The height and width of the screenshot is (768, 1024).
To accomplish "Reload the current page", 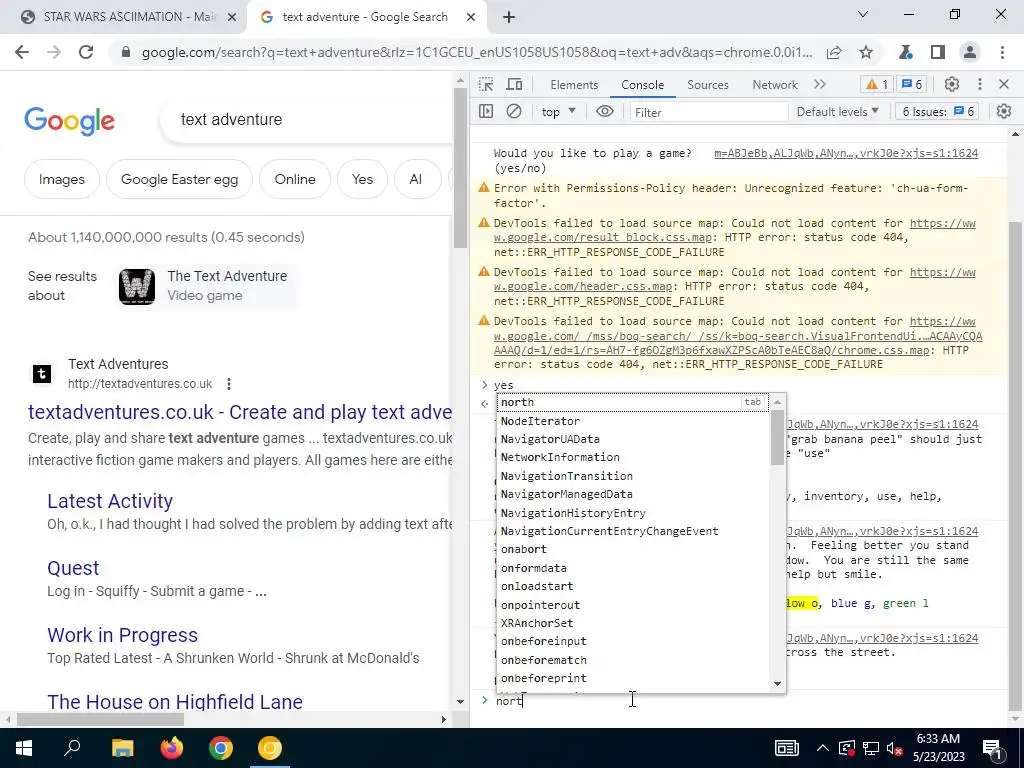I will point(86,53).
